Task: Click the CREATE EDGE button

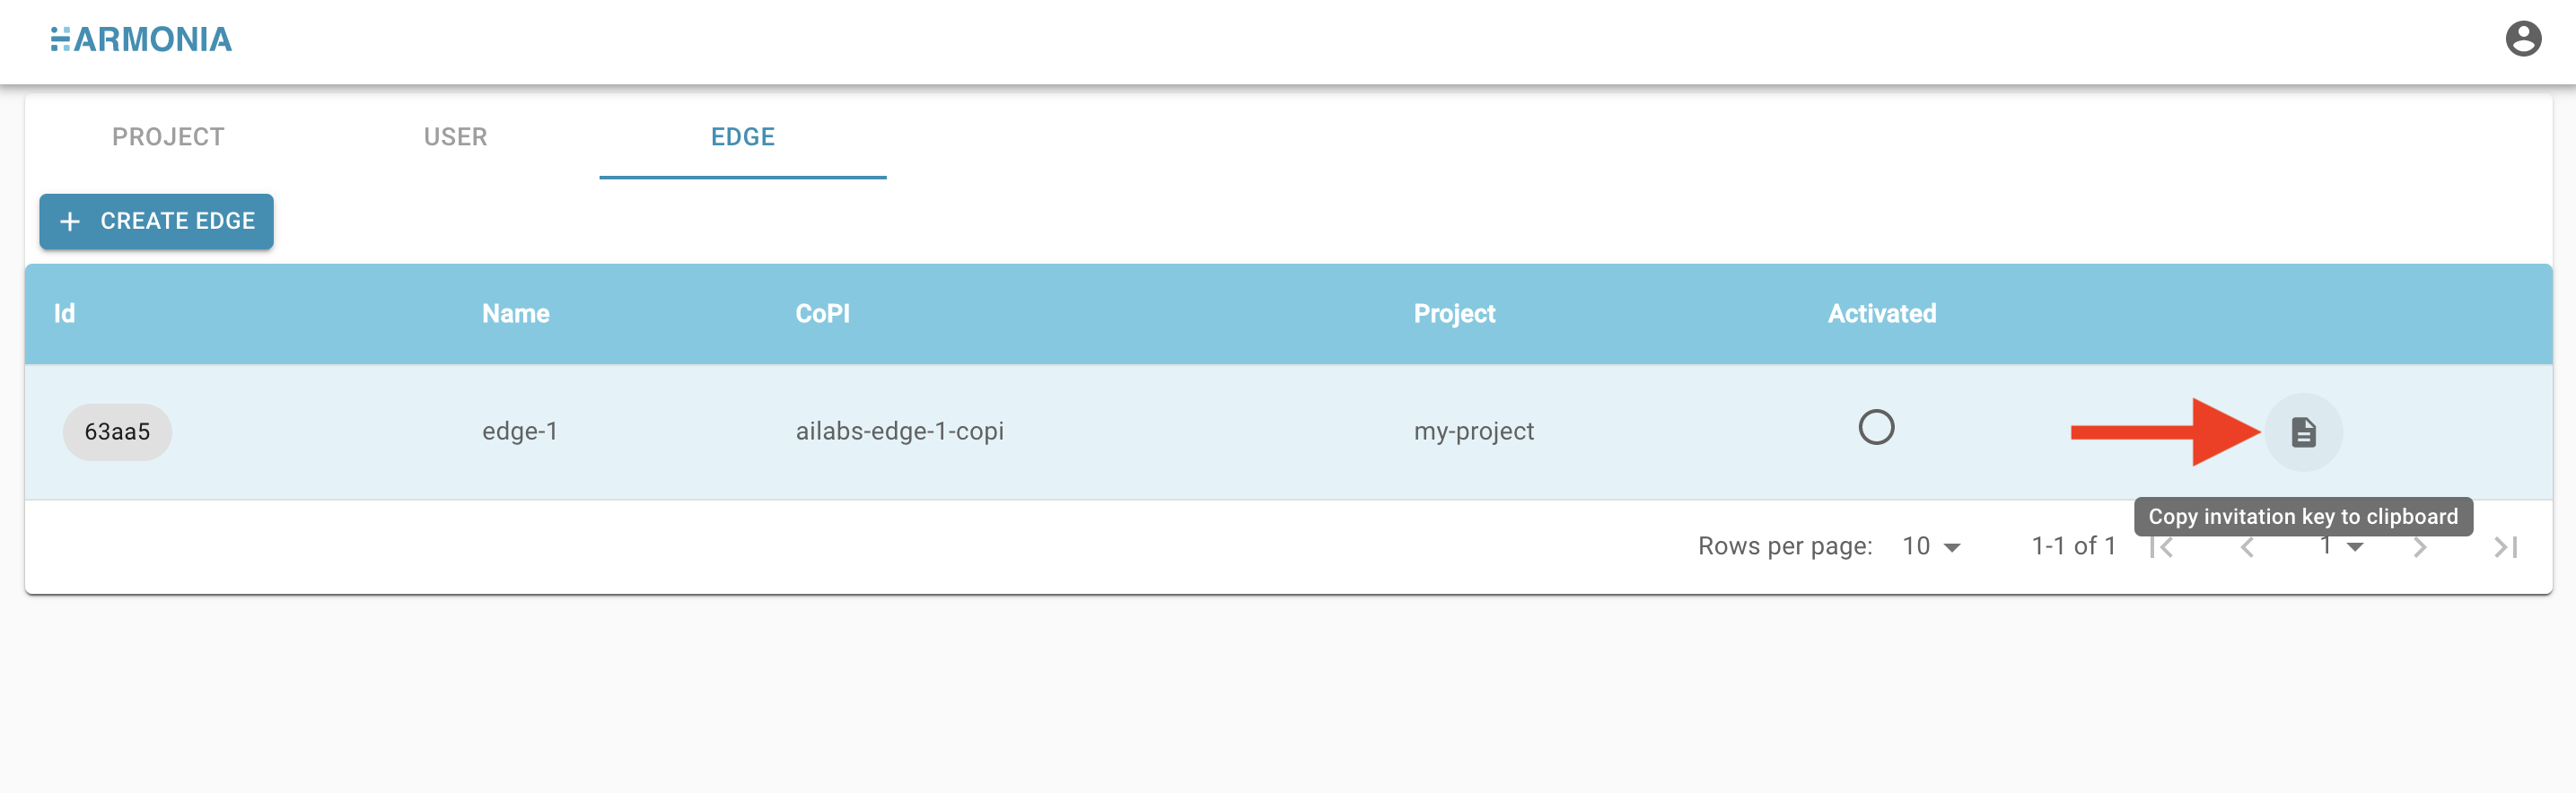Action: point(156,221)
